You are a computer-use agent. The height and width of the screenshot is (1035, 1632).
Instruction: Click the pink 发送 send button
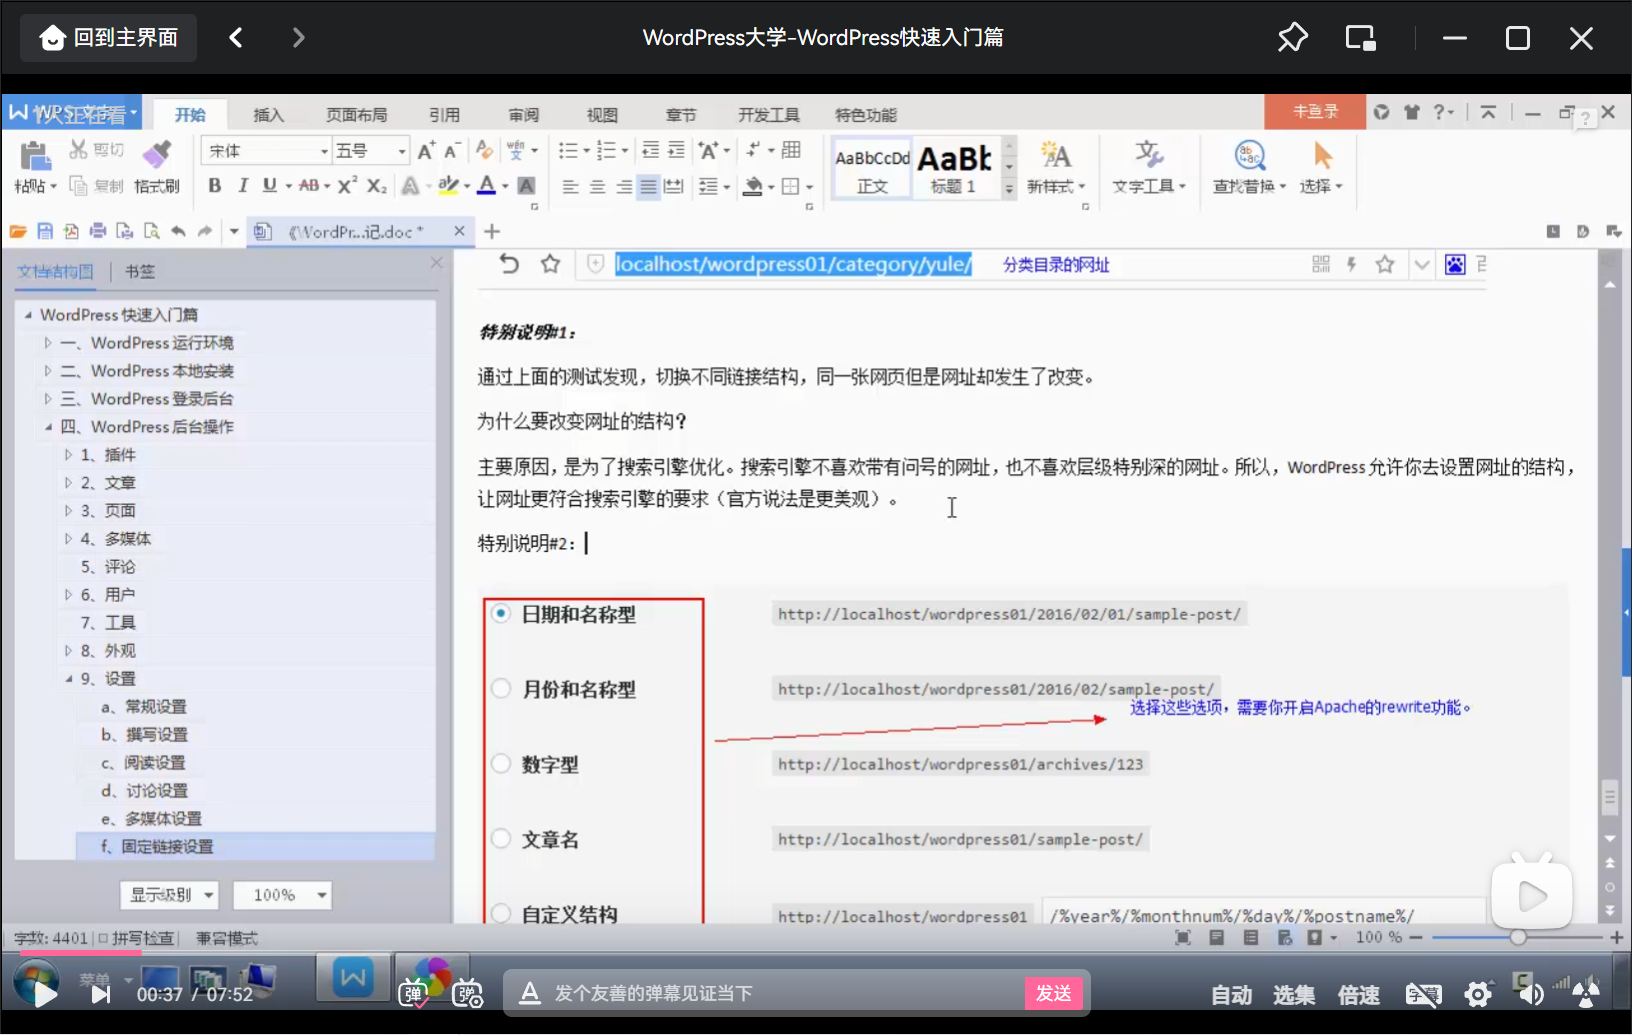tap(1054, 993)
